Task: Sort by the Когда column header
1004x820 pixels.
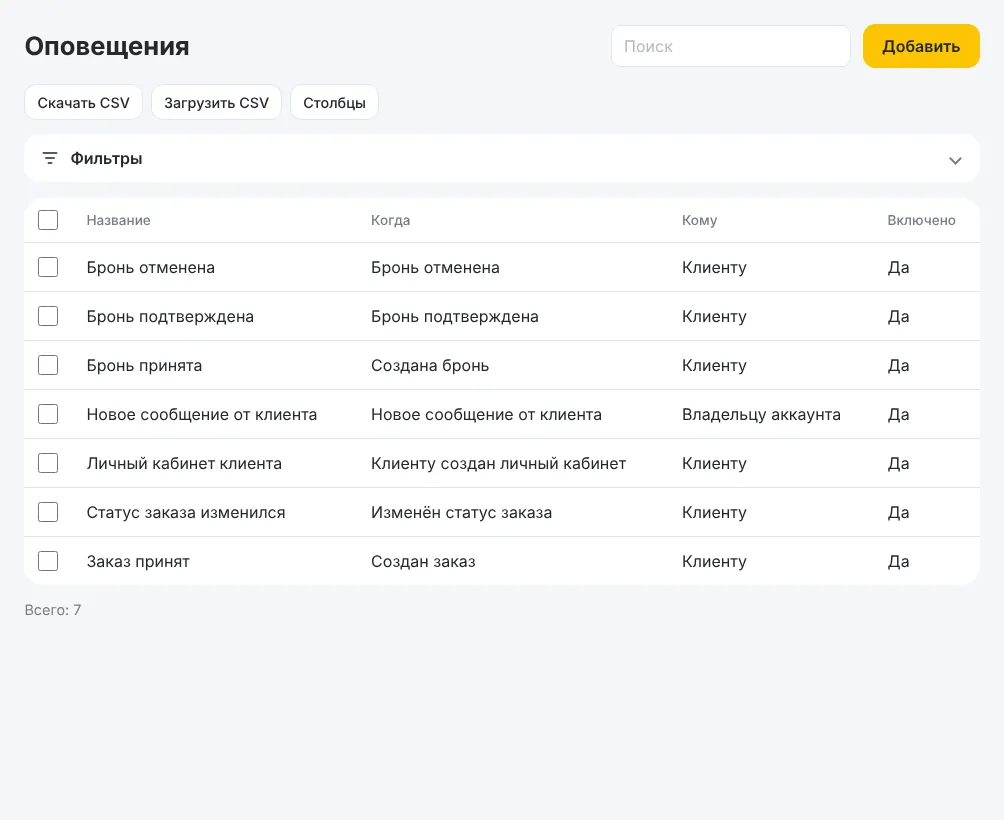Action: (x=391, y=220)
